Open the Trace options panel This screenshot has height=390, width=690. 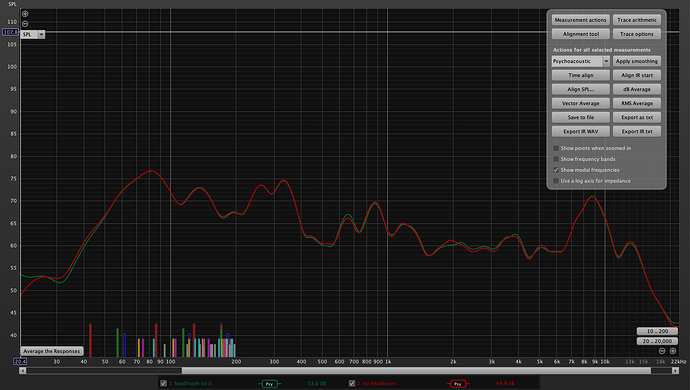(x=637, y=34)
